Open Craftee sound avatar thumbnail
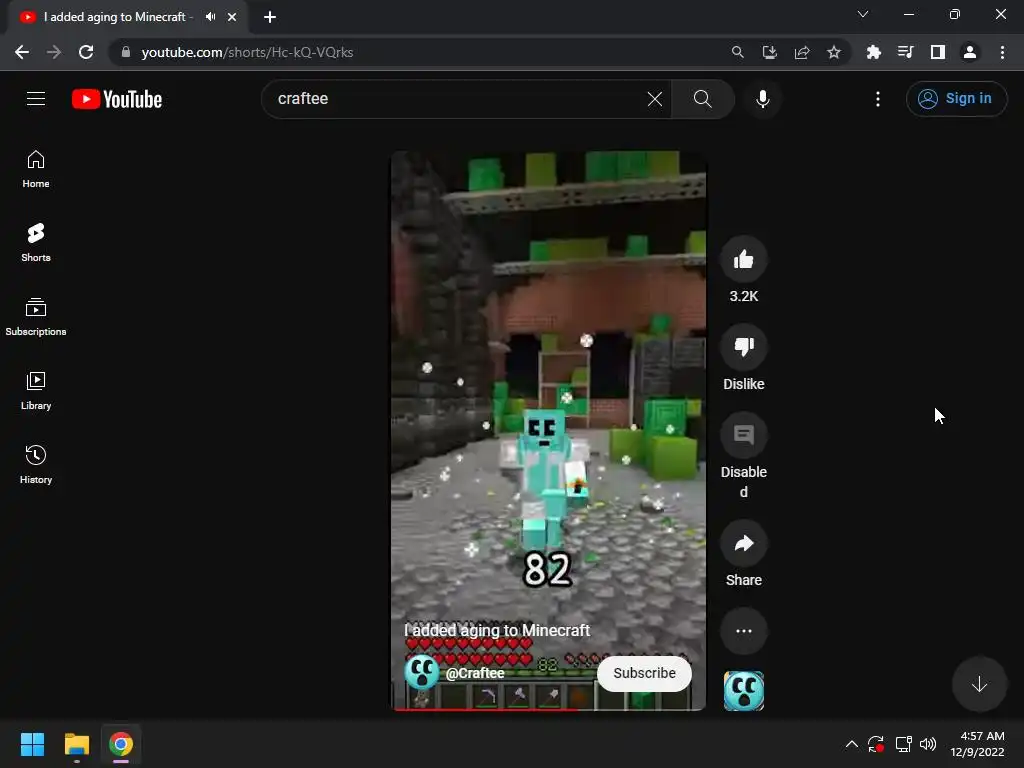The height and width of the screenshot is (768, 1024). pos(744,690)
